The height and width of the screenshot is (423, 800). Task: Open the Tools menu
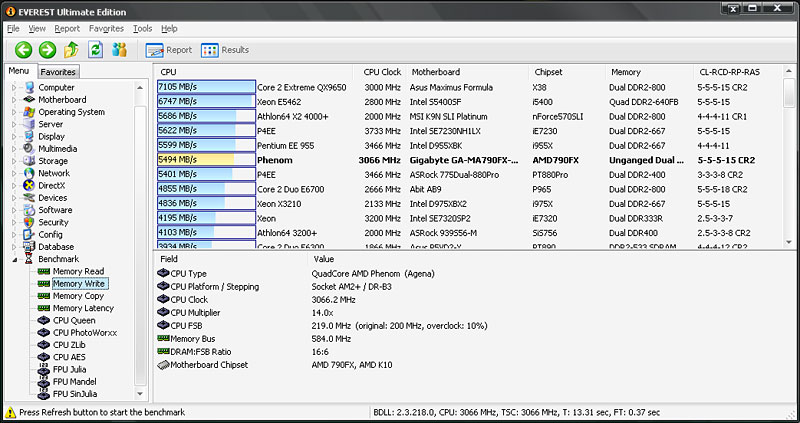click(143, 29)
